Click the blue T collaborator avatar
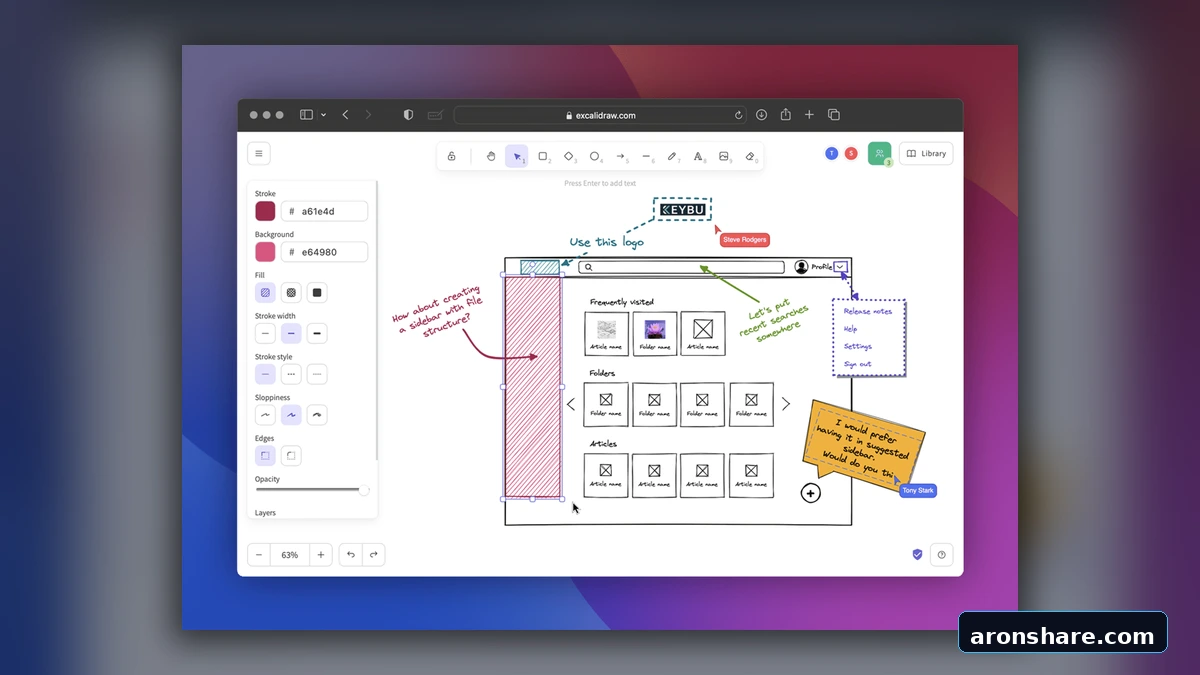Image resolution: width=1200 pixels, height=675 pixels. pyautogui.click(x=831, y=153)
